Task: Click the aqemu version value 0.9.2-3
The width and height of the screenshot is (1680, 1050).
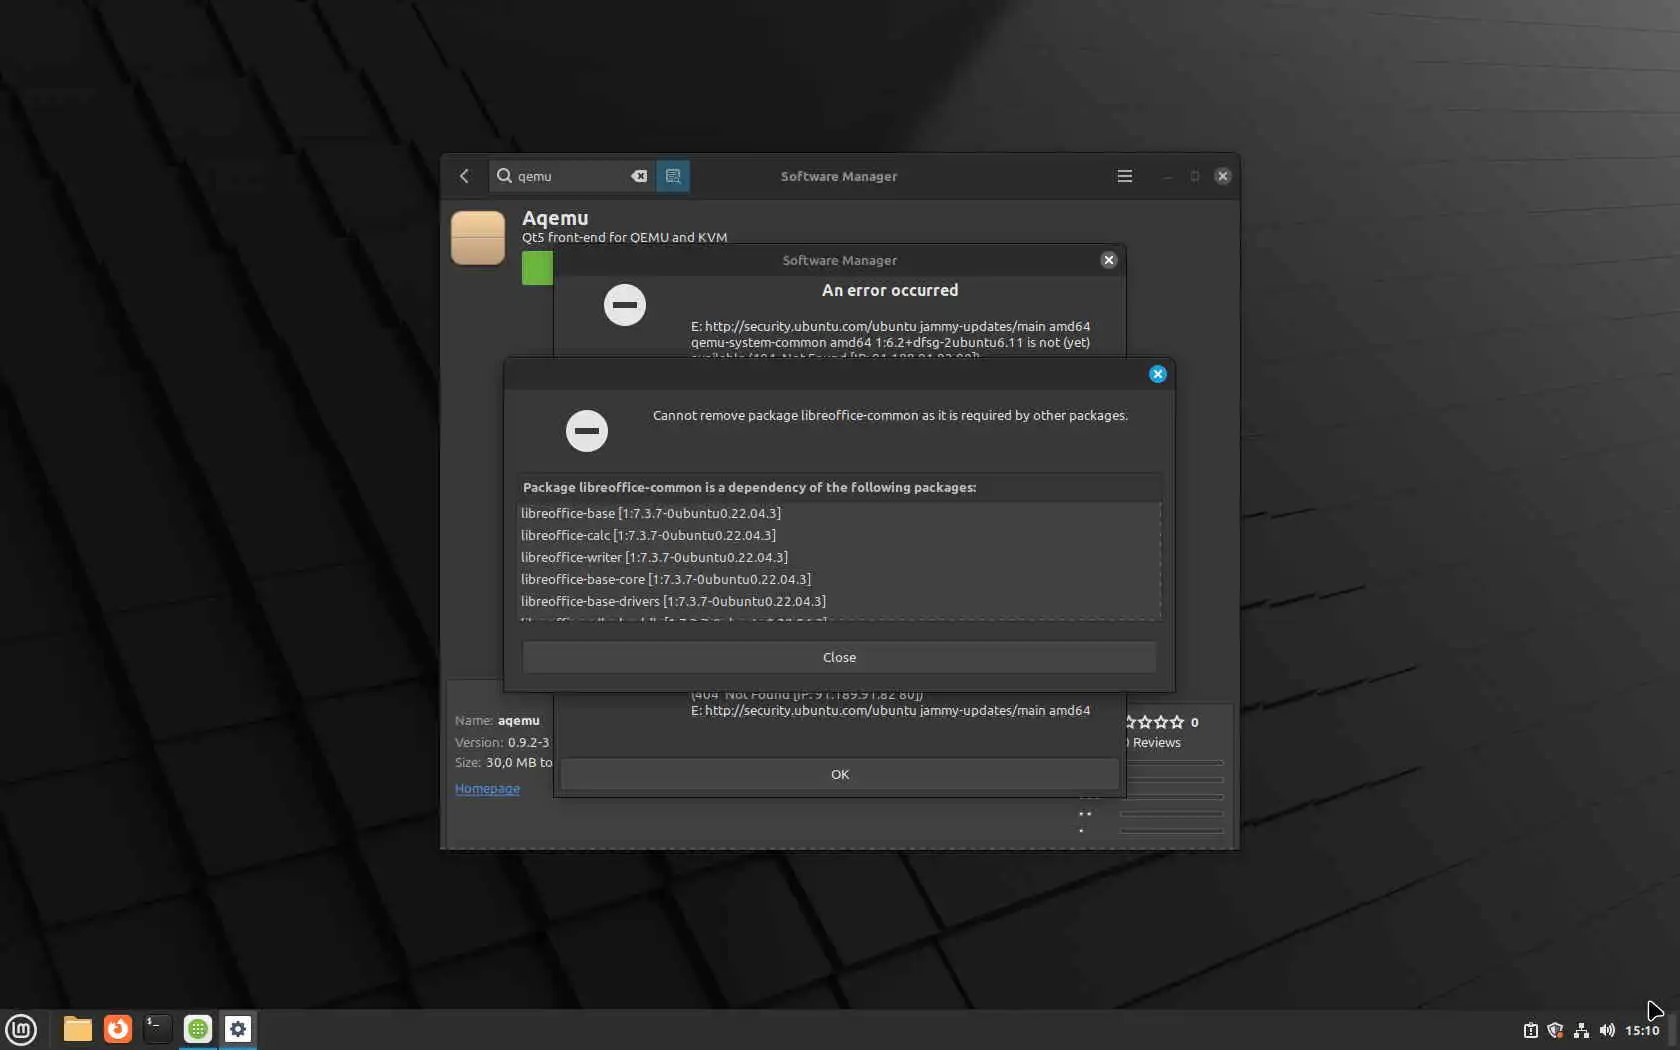Action: coord(528,742)
